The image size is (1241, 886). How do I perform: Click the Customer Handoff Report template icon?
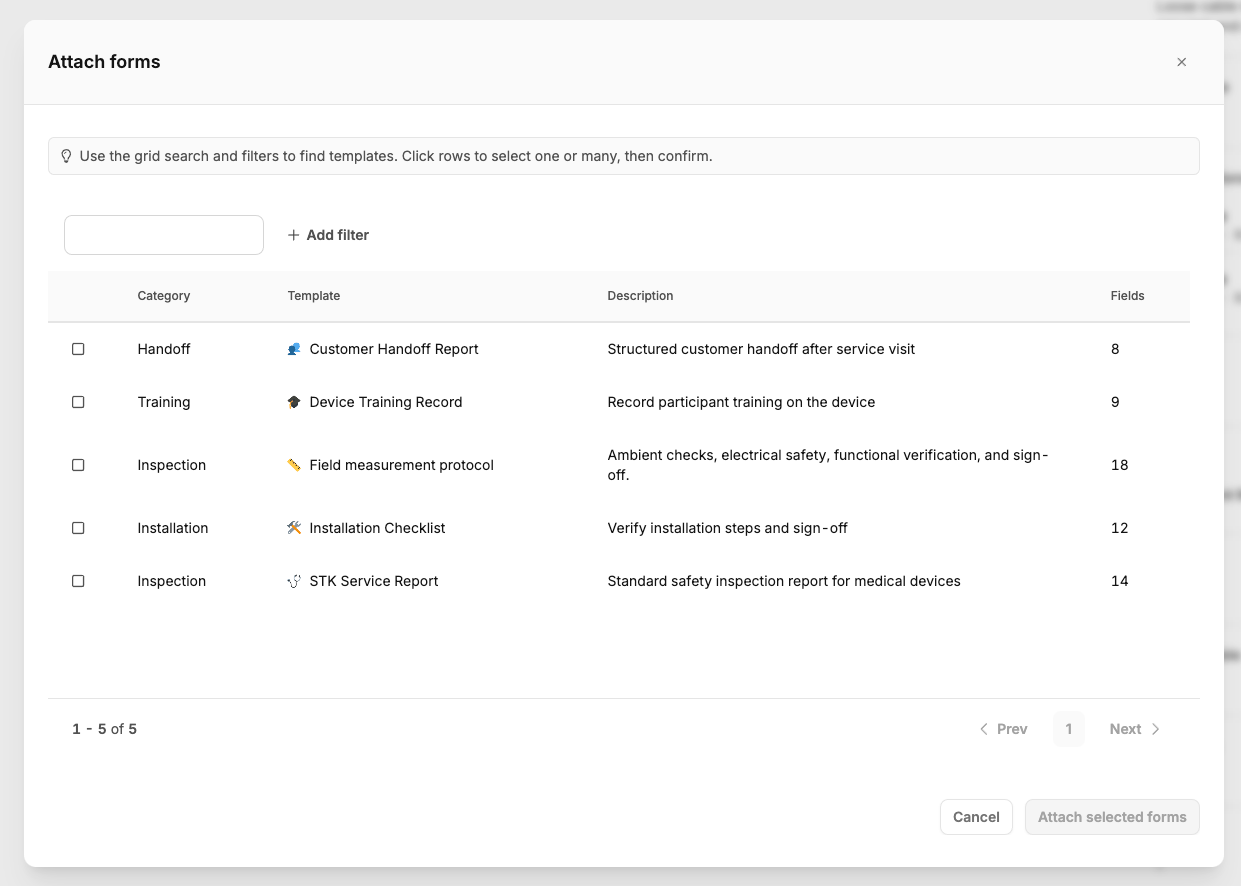pos(294,349)
